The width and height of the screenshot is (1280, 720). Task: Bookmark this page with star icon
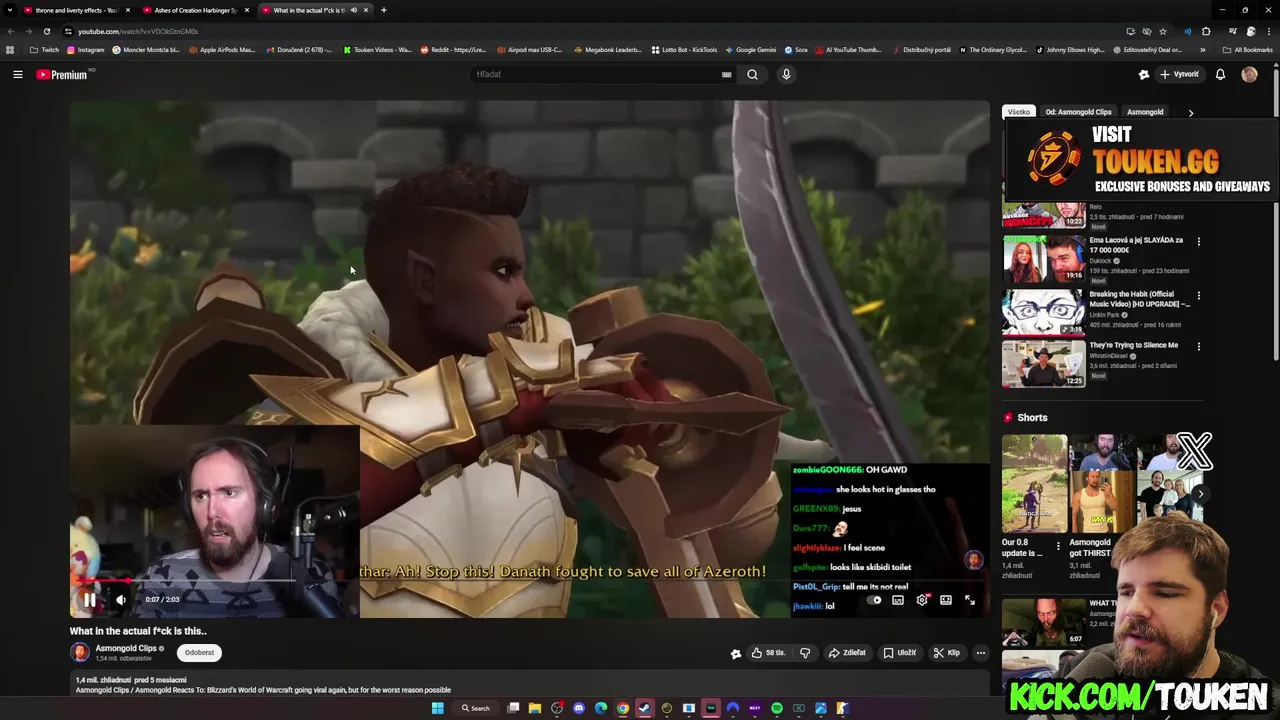tap(1162, 31)
